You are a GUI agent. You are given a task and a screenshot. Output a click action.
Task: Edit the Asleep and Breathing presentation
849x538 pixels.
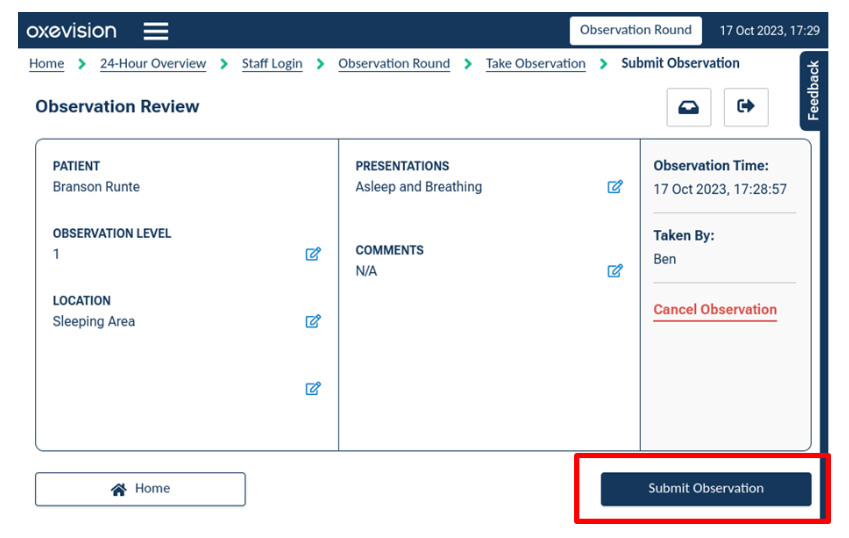point(615,187)
